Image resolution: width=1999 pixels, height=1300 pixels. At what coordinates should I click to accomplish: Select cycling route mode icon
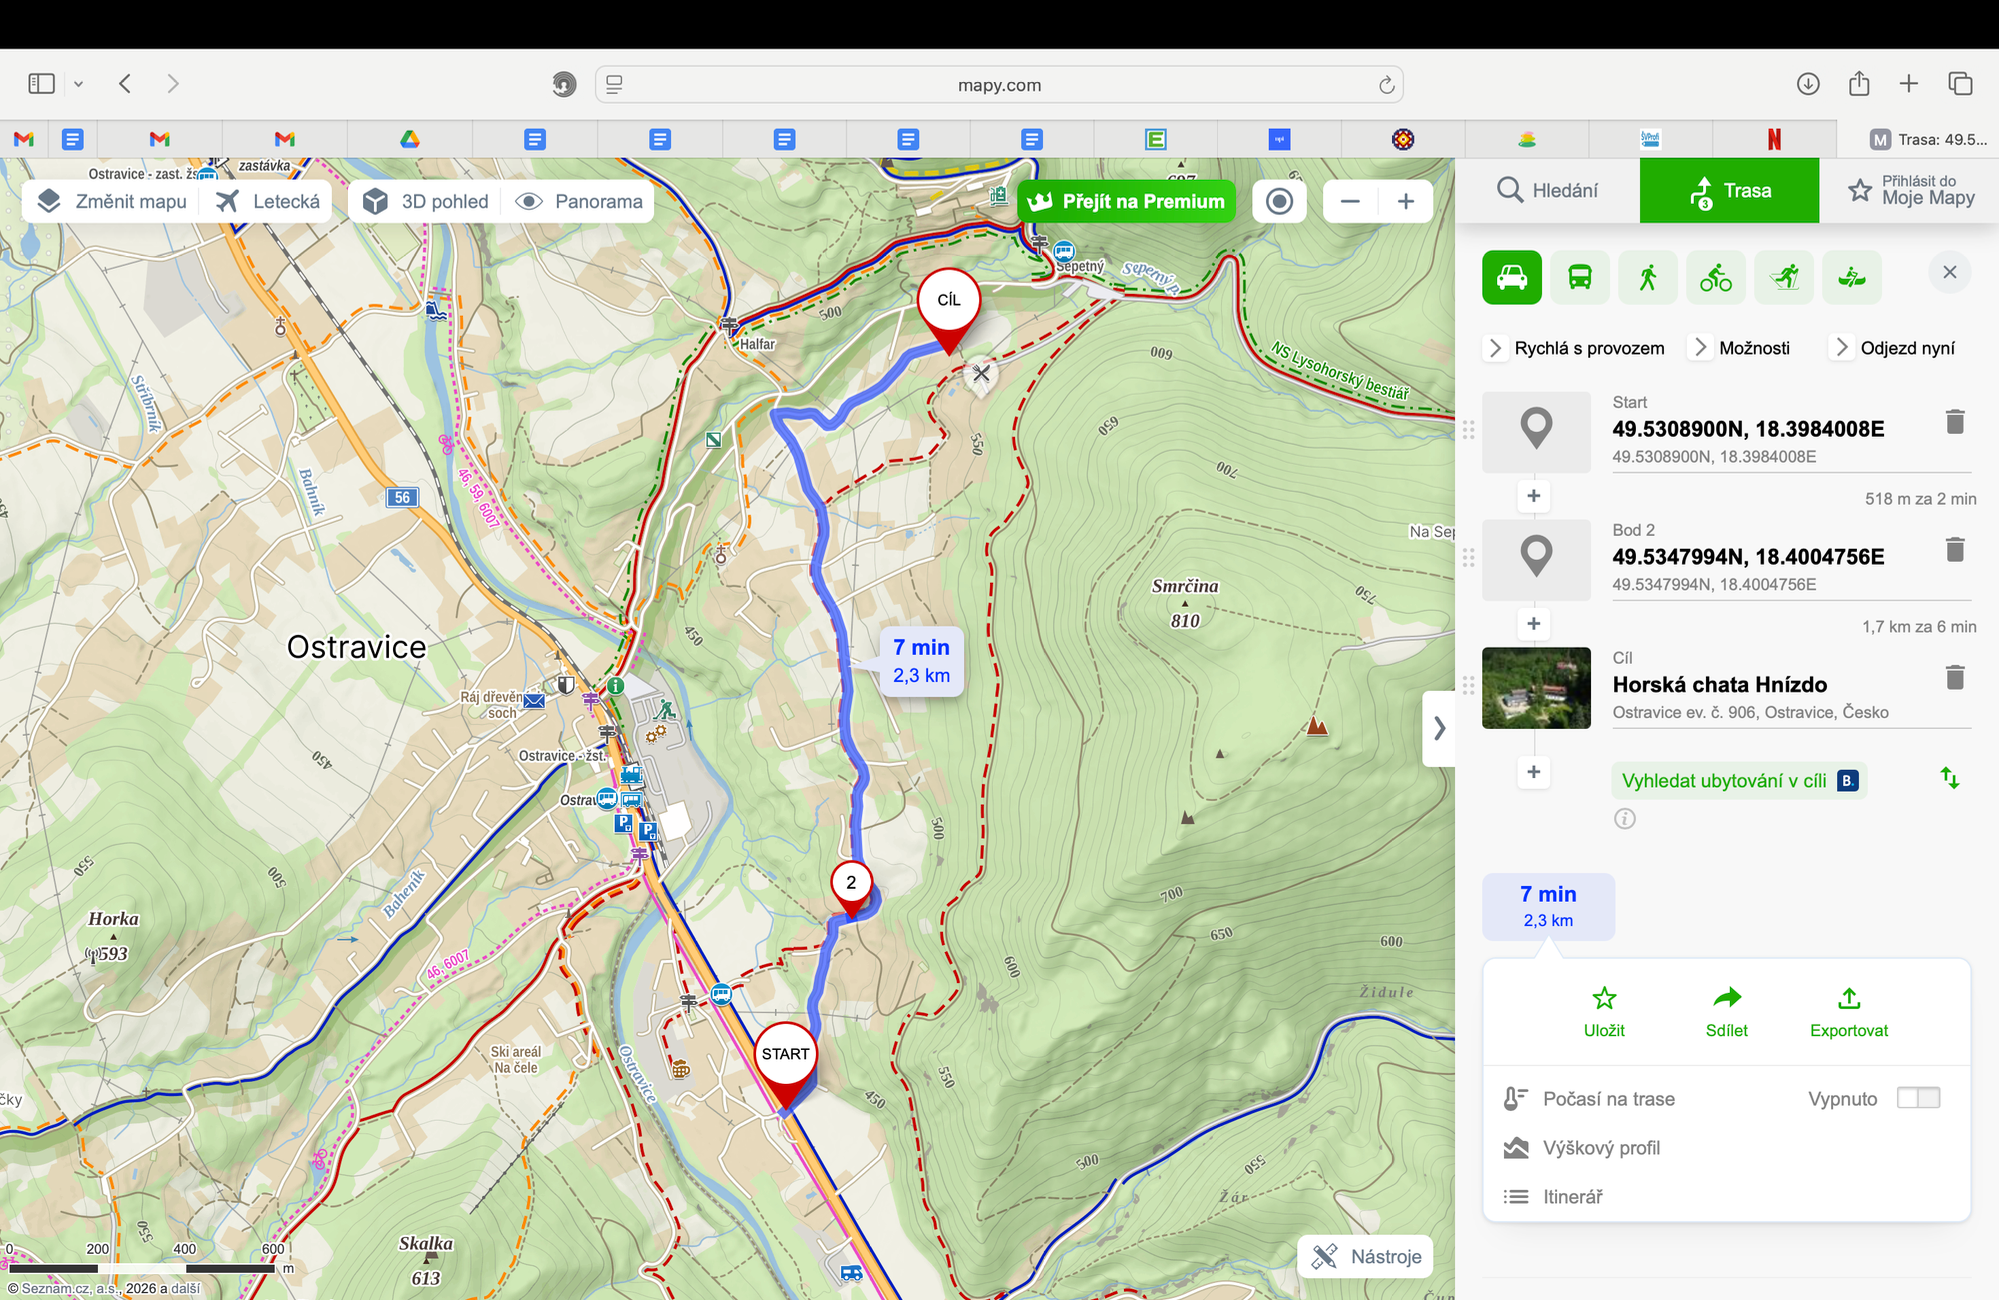click(1716, 276)
